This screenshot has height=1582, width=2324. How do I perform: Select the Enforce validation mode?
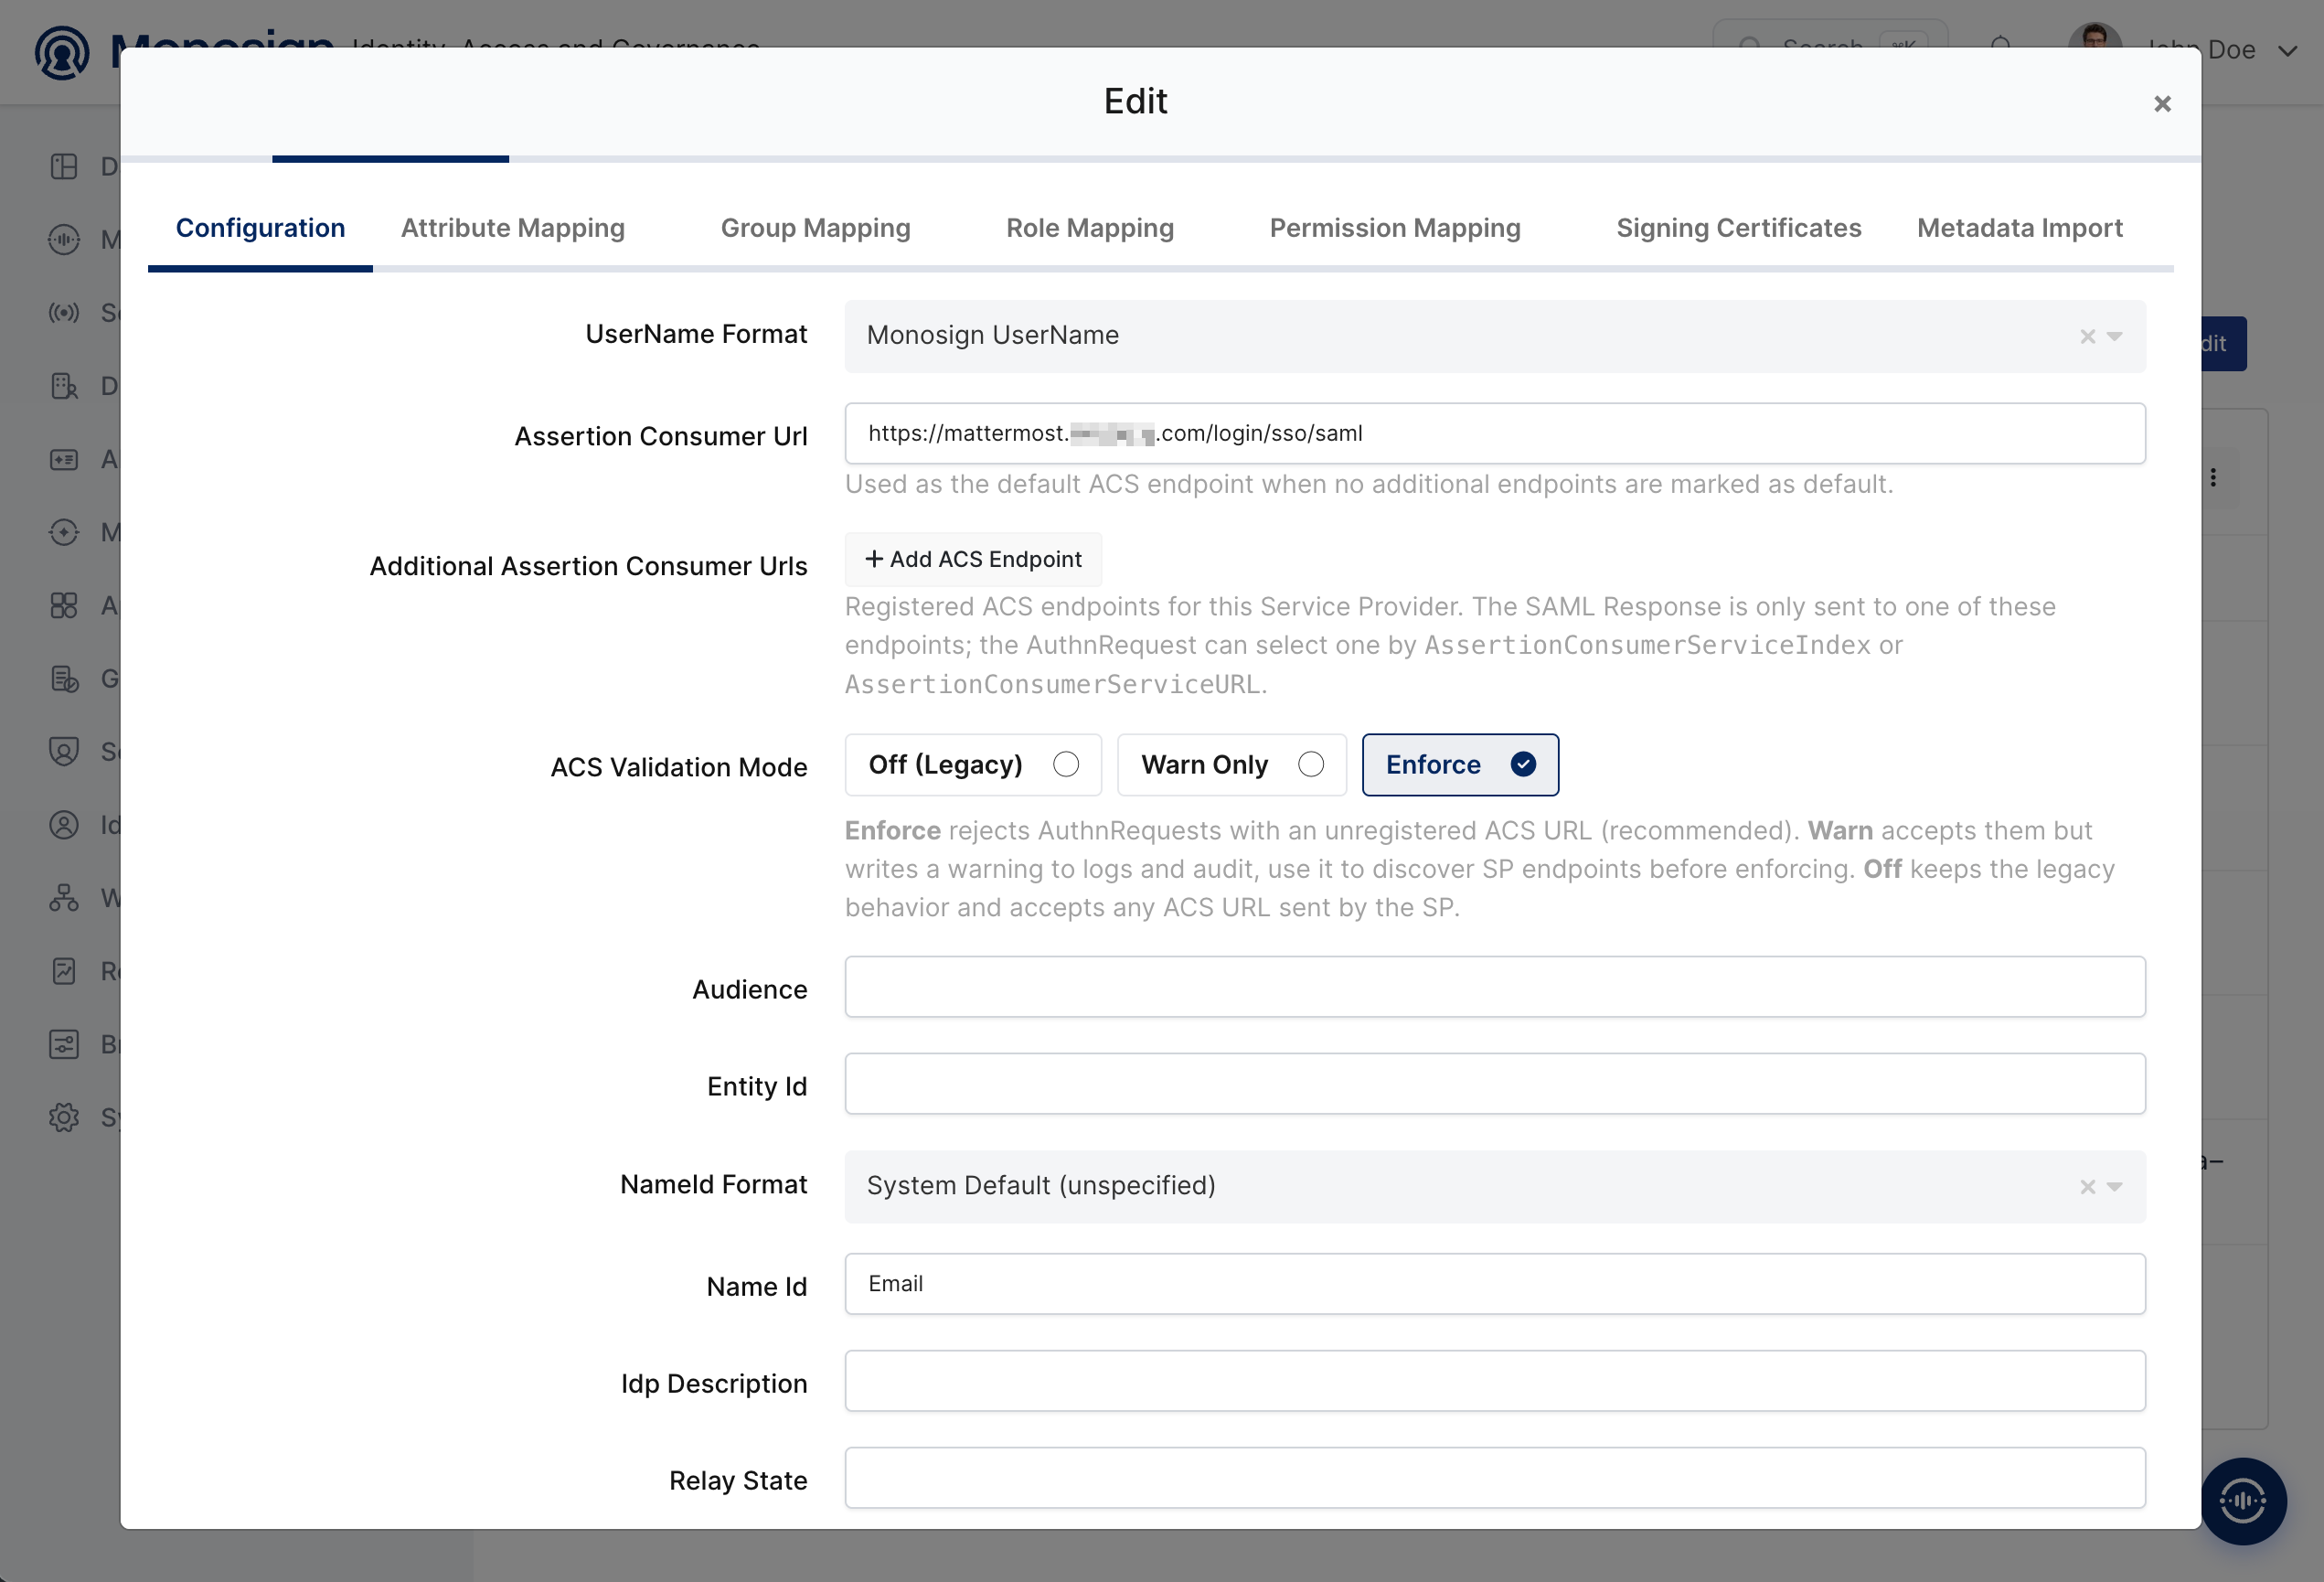click(1459, 765)
